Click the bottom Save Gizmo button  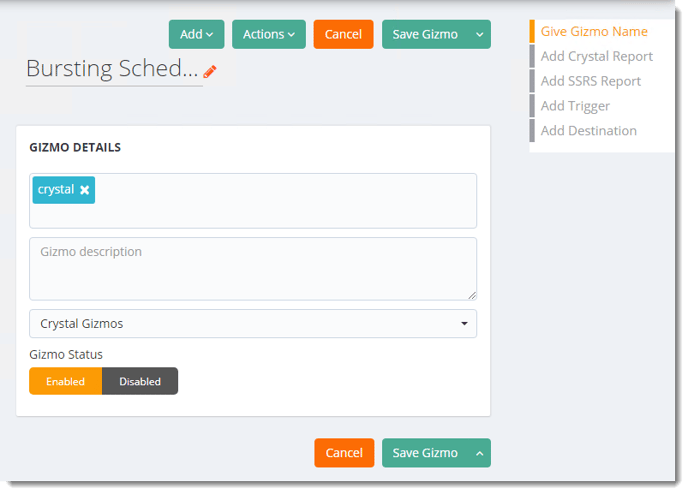(425, 453)
